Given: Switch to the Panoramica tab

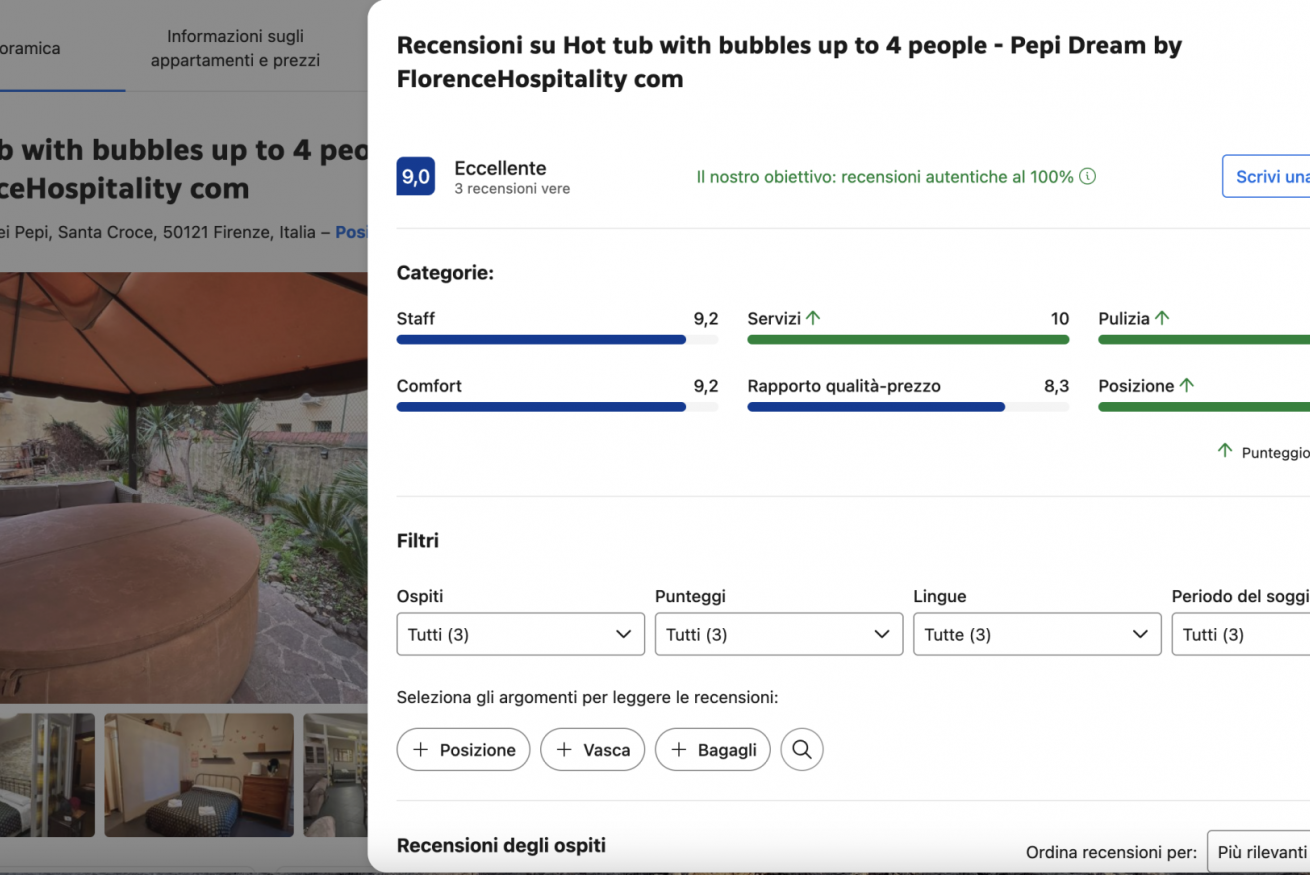Looking at the screenshot, I should [x=30, y=48].
